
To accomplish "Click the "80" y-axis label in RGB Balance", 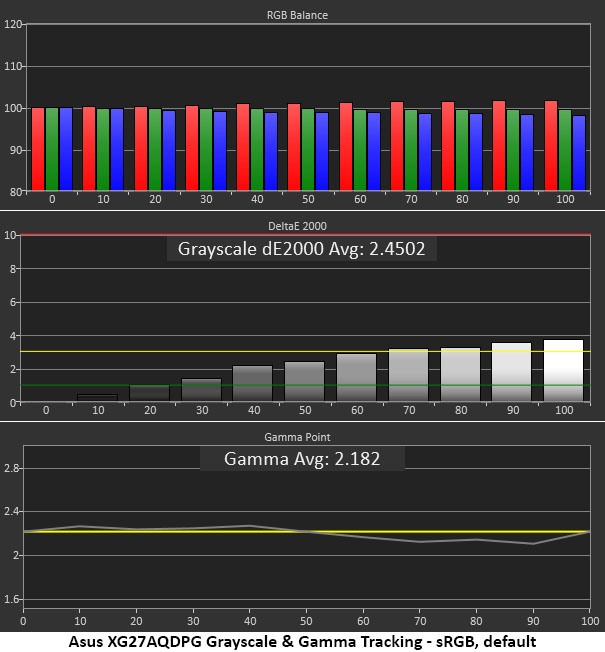I will click(x=16, y=192).
